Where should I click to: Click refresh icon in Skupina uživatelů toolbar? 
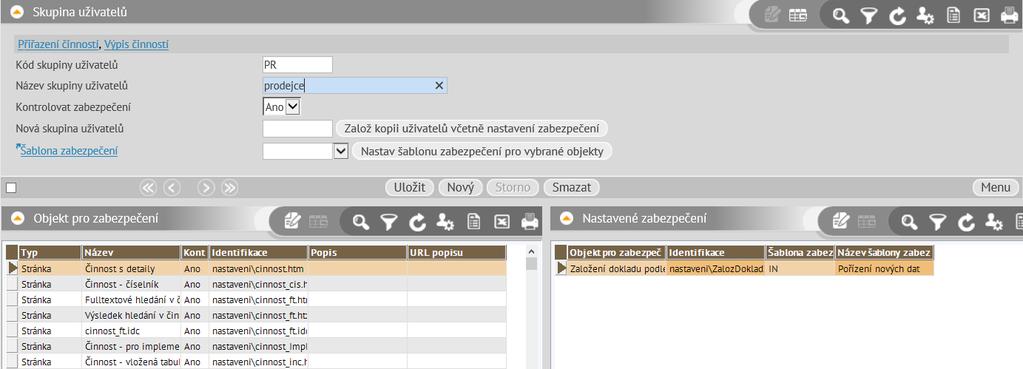[897, 16]
